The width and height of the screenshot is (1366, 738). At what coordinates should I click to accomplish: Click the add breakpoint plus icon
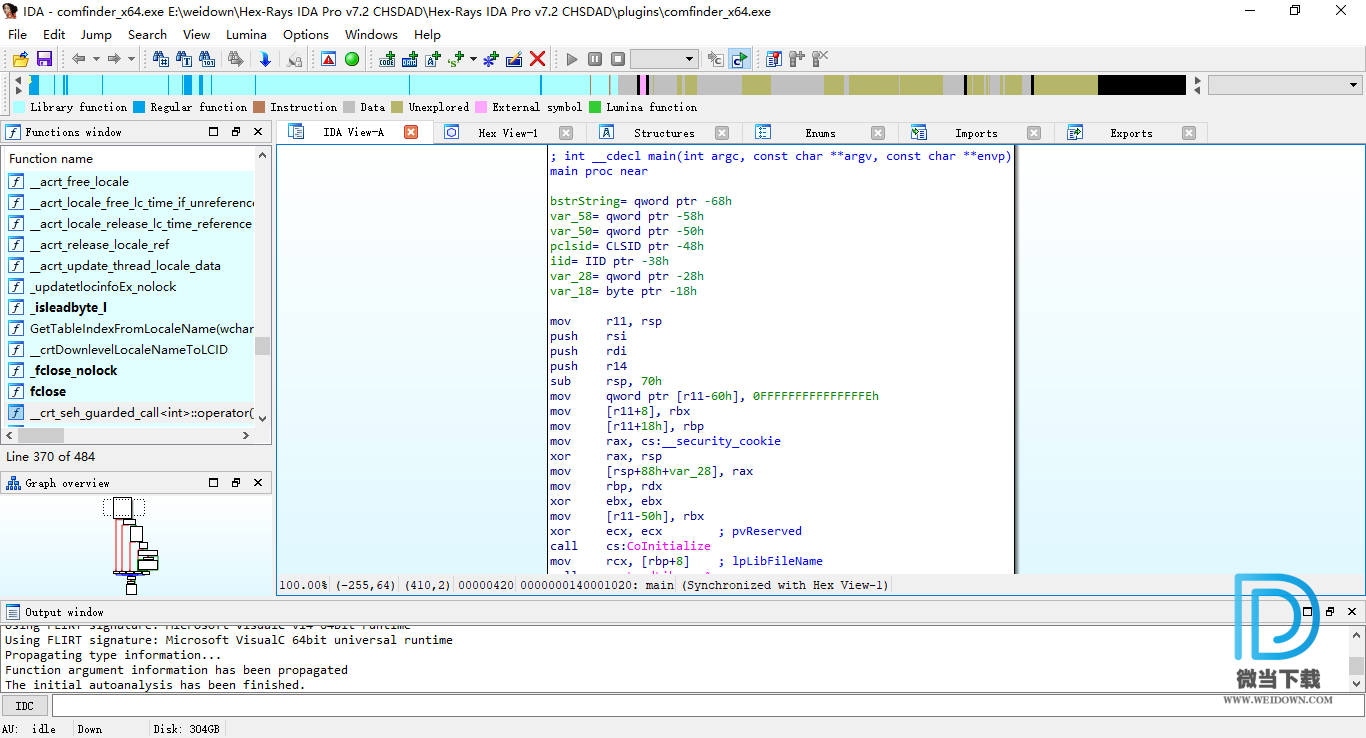797,59
